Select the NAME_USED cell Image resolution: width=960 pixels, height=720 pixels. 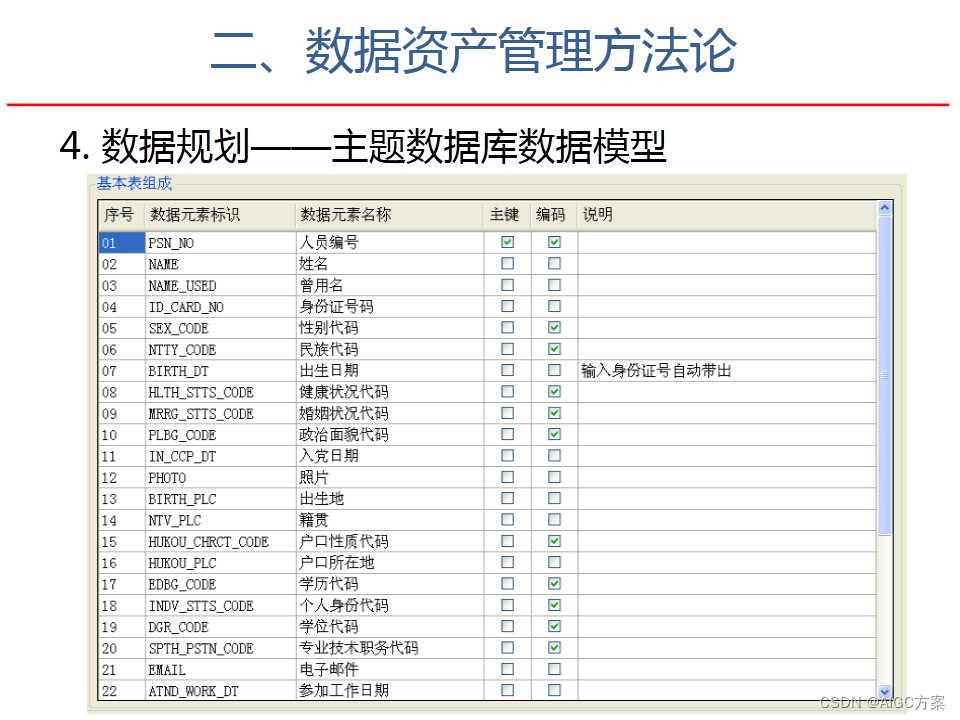pyautogui.click(x=220, y=285)
